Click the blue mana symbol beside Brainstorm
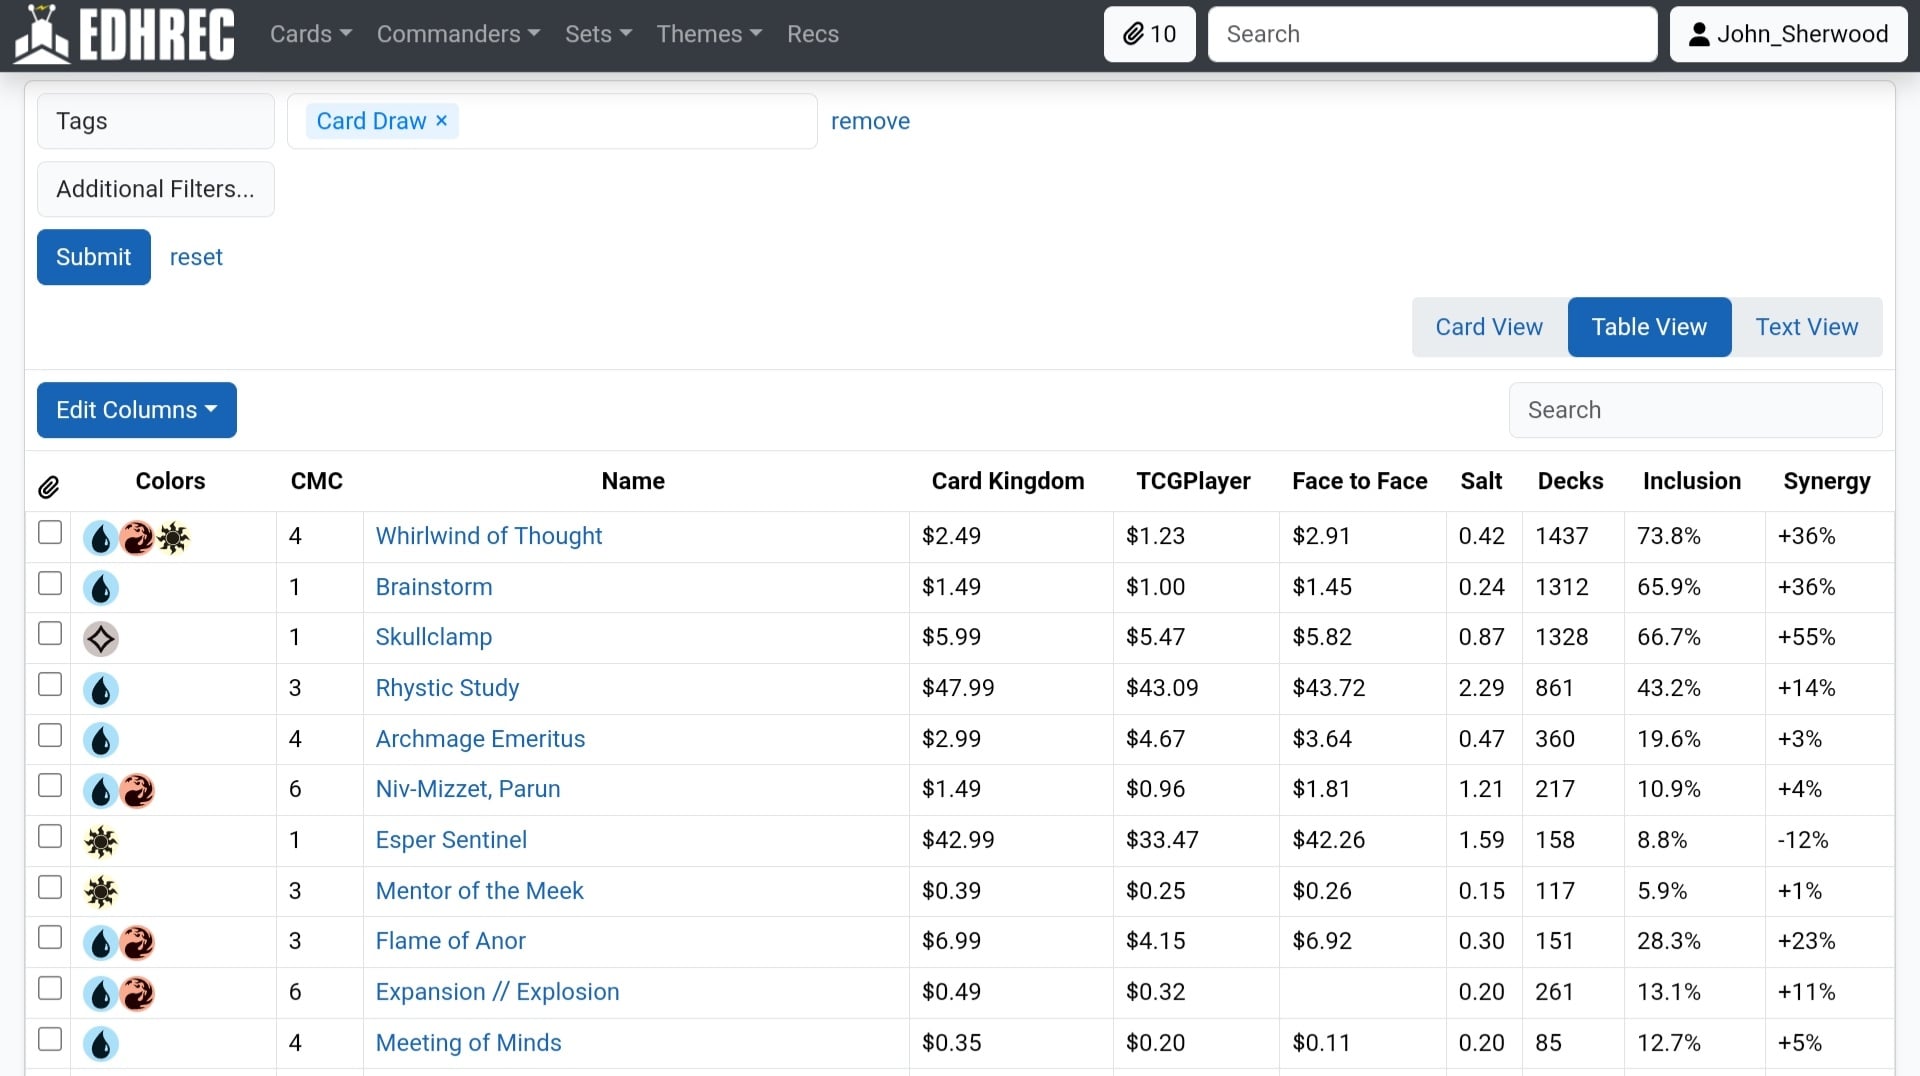This screenshot has height=1076, width=1920. click(x=101, y=588)
